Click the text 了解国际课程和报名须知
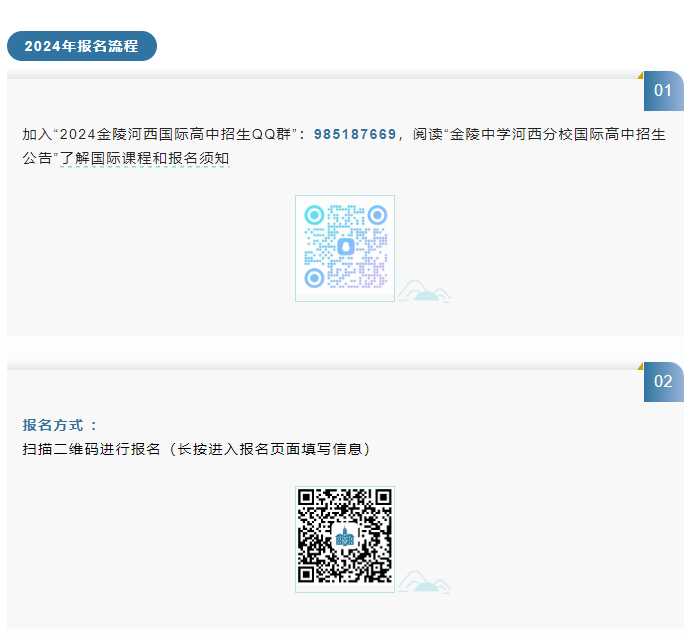This screenshot has height=634, width=687. point(145,158)
